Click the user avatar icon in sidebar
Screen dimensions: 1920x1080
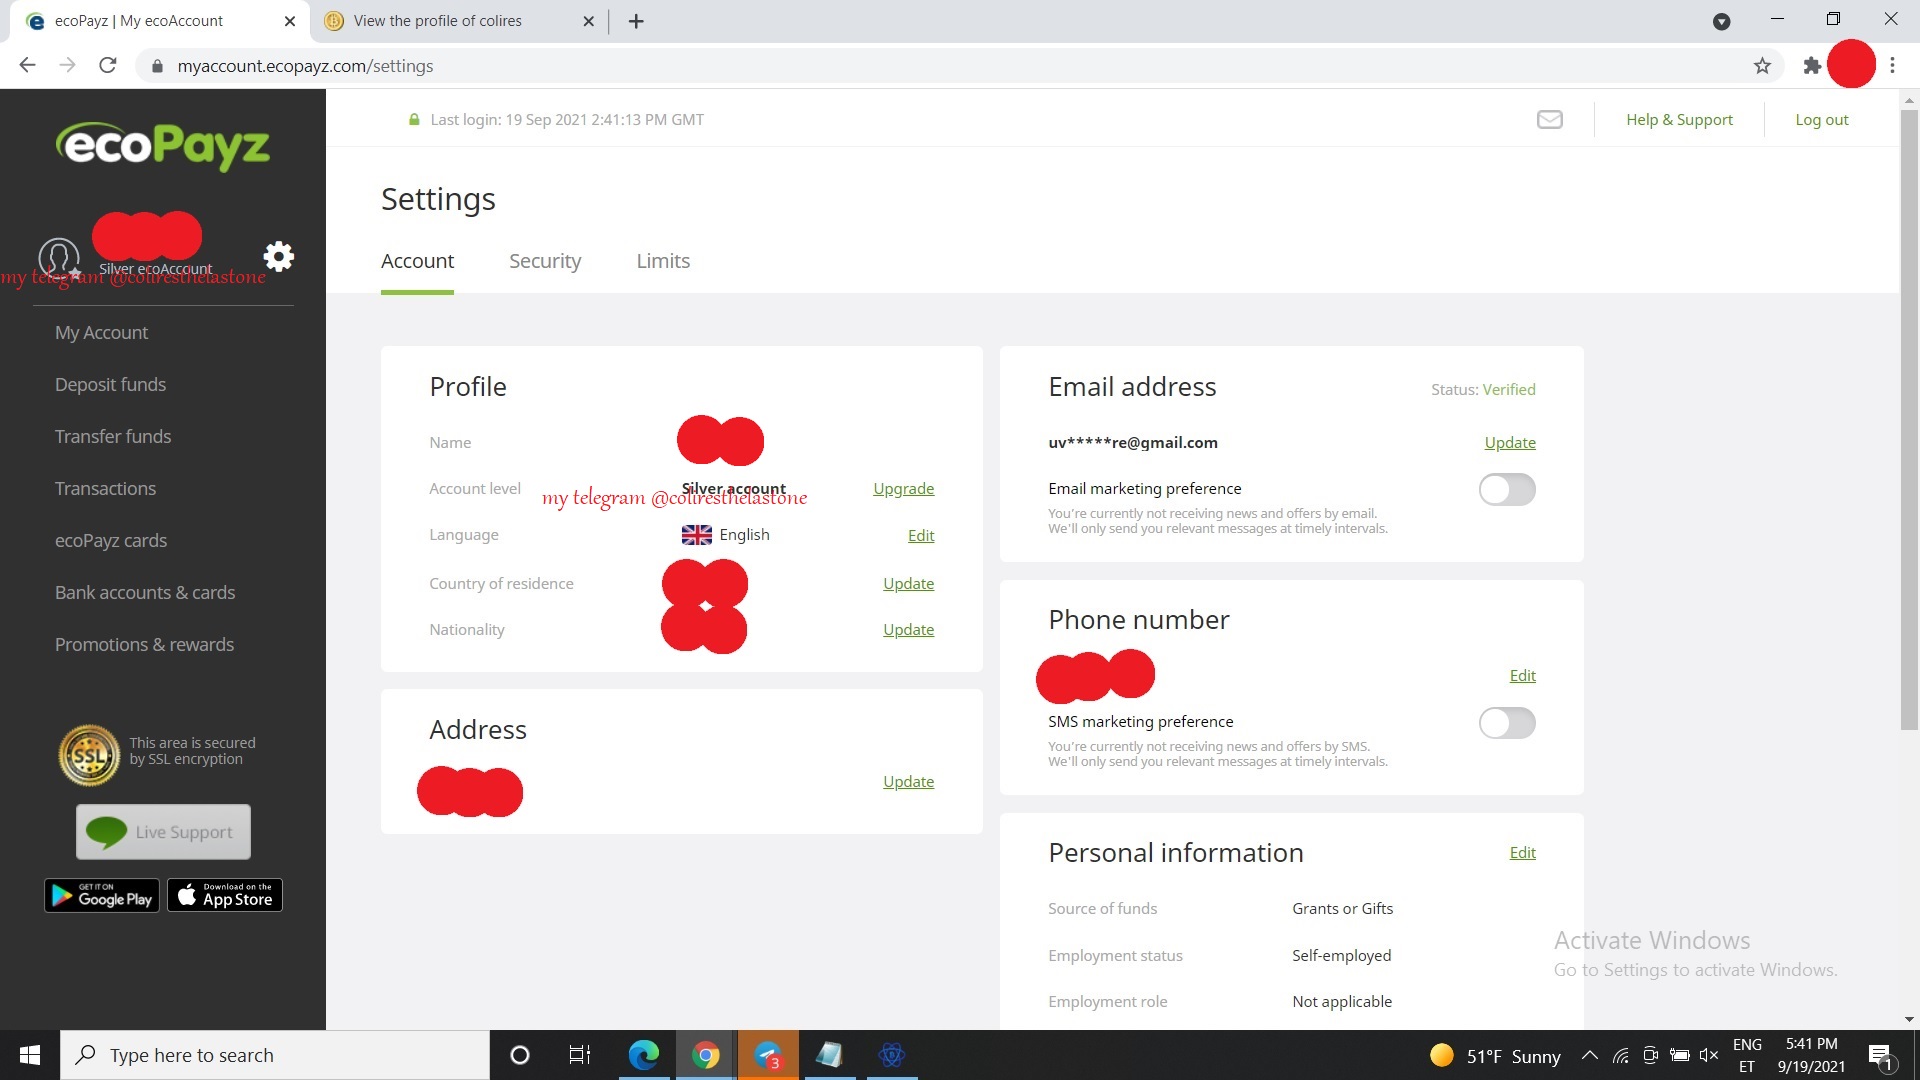click(x=58, y=257)
